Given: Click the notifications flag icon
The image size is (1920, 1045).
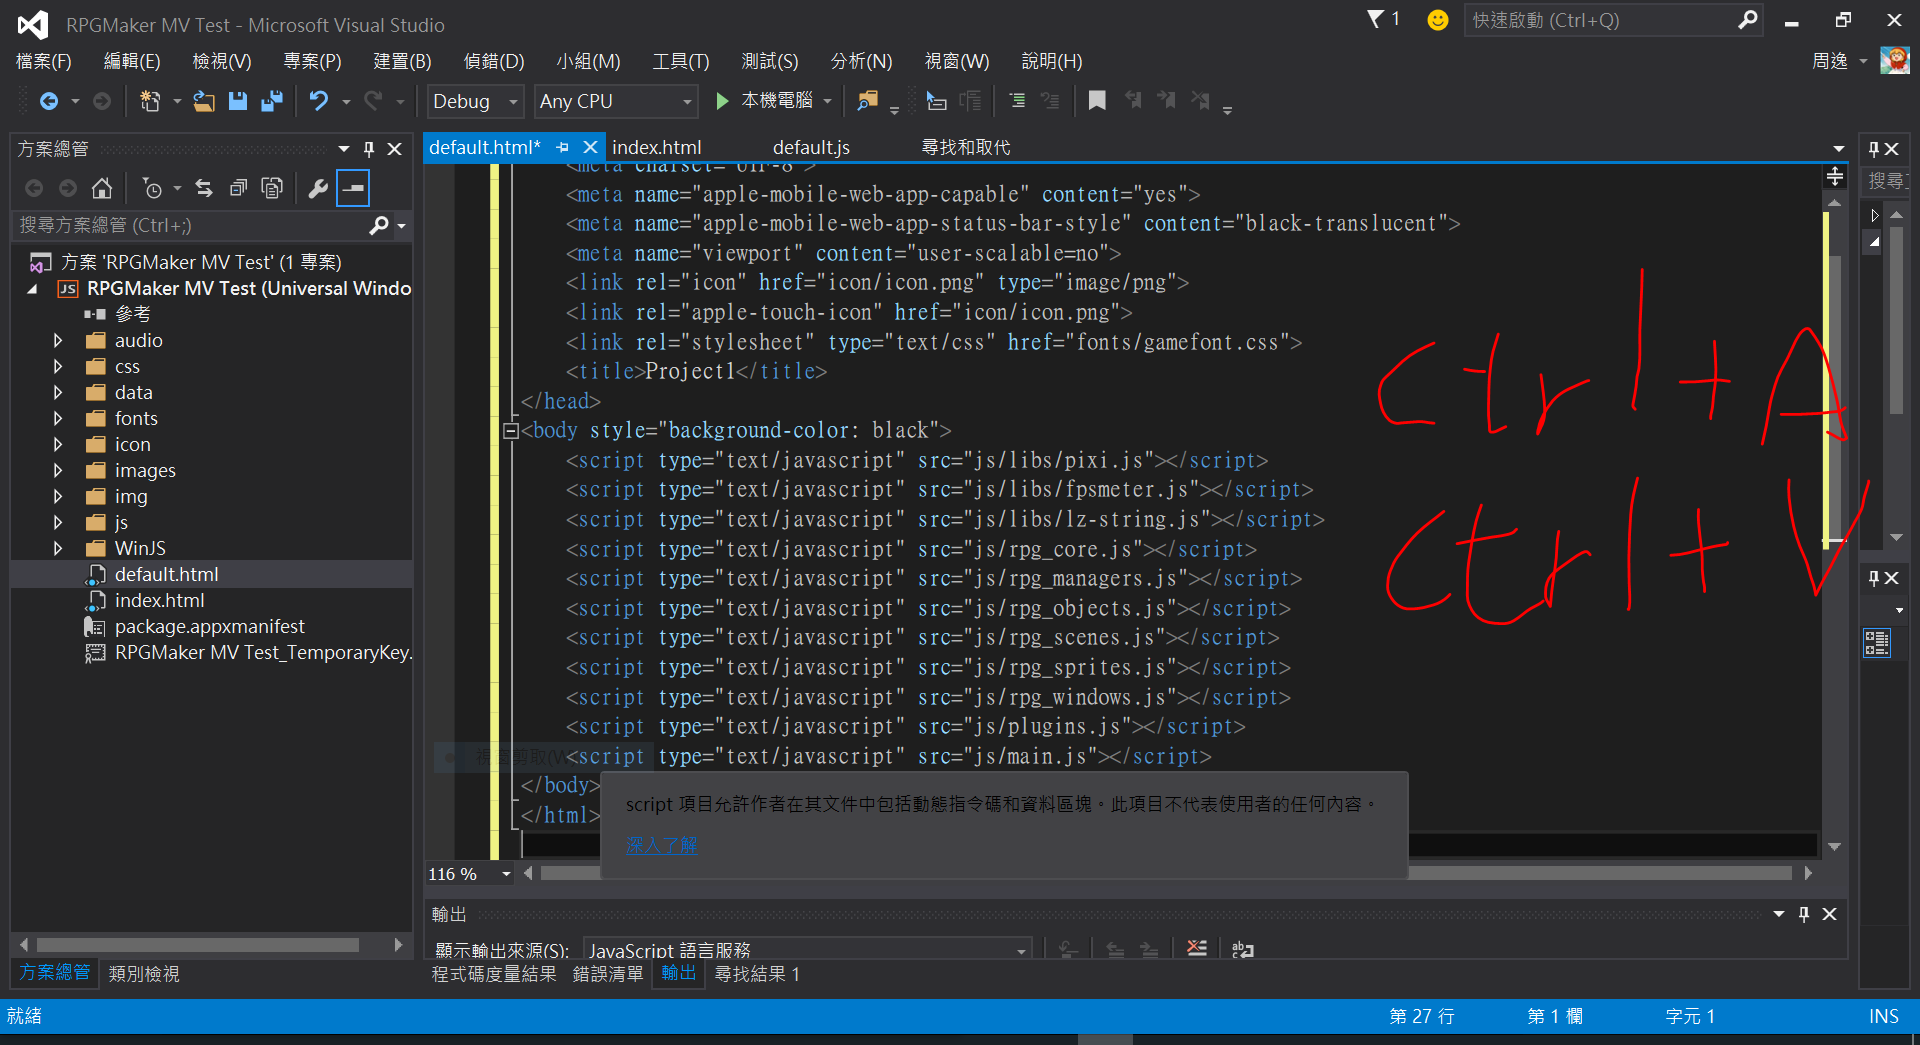Looking at the screenshot, I should point(1376,19).
